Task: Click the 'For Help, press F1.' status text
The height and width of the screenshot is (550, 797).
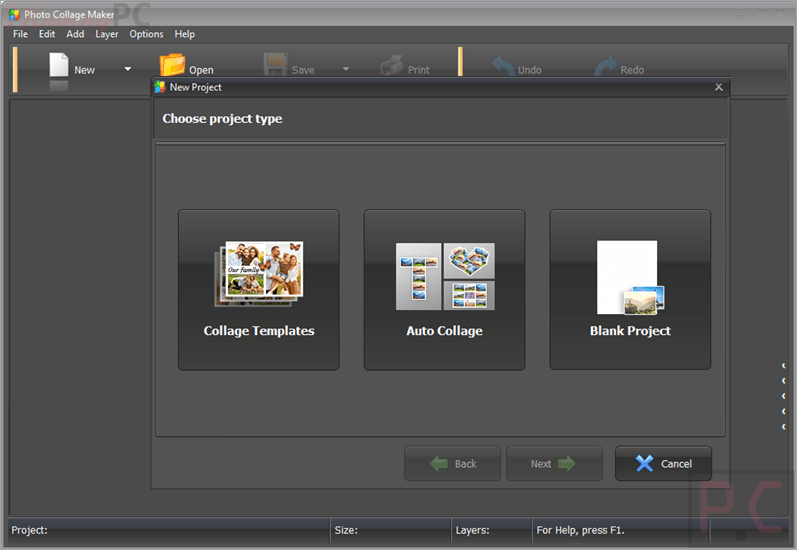Action: coord(580,530)
